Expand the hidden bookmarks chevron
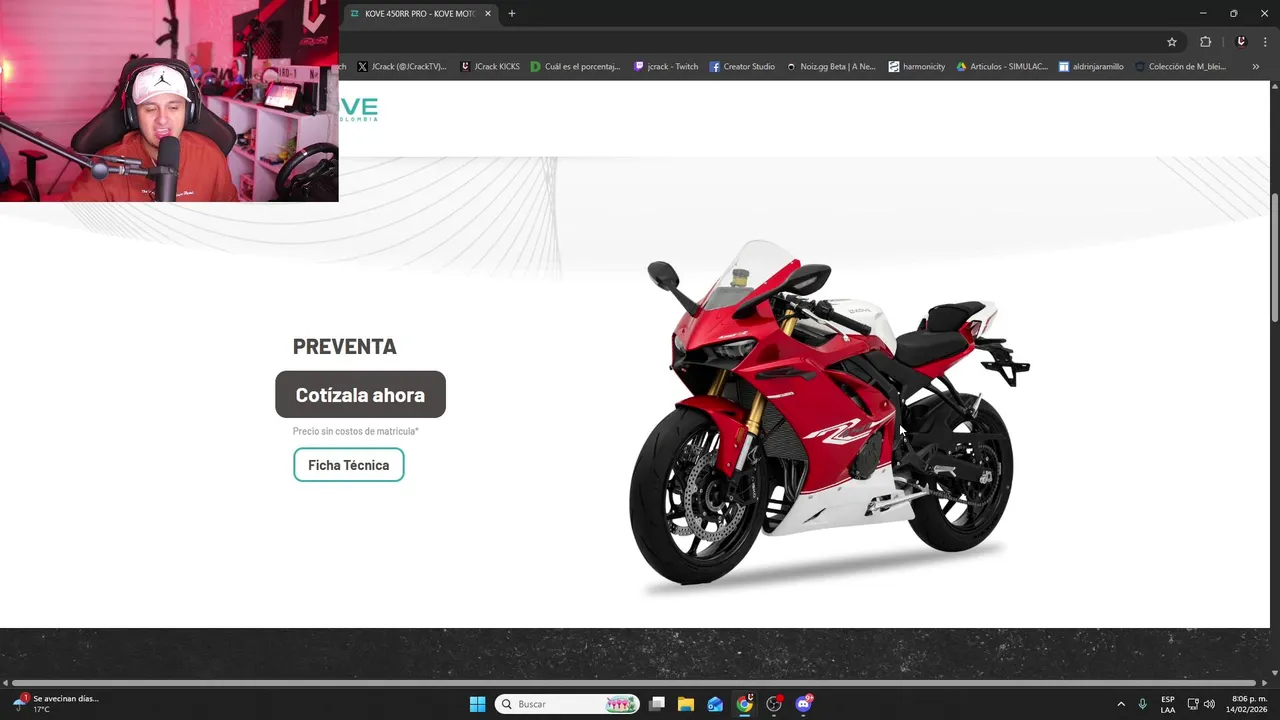The image size is (1280, 720). click(1256, 67)
